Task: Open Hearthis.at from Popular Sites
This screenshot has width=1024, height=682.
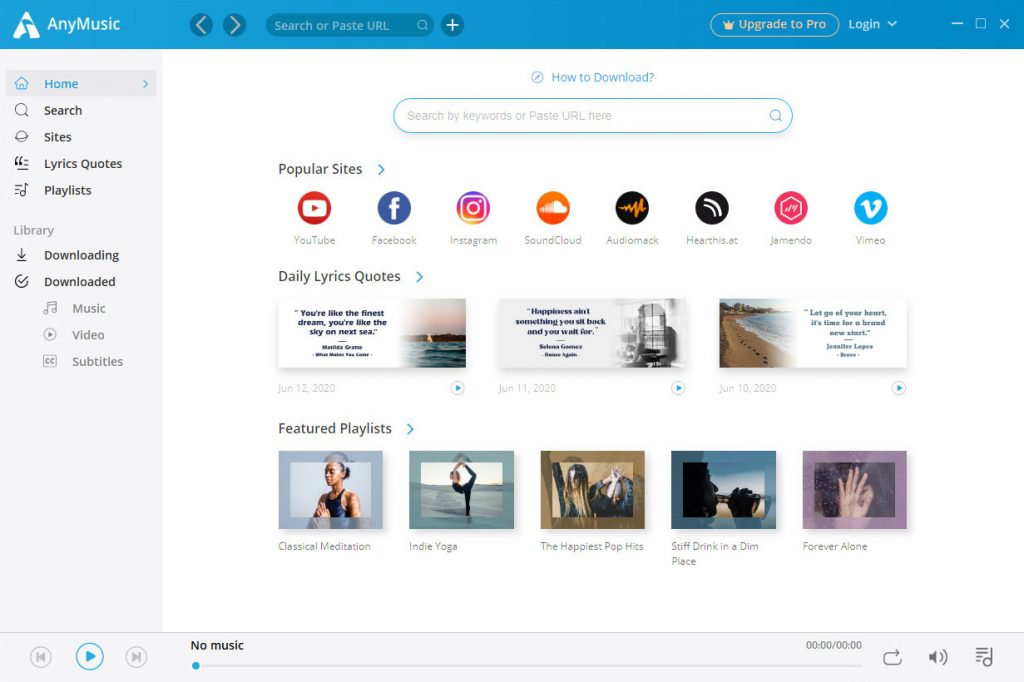Action: pos(712,208)
